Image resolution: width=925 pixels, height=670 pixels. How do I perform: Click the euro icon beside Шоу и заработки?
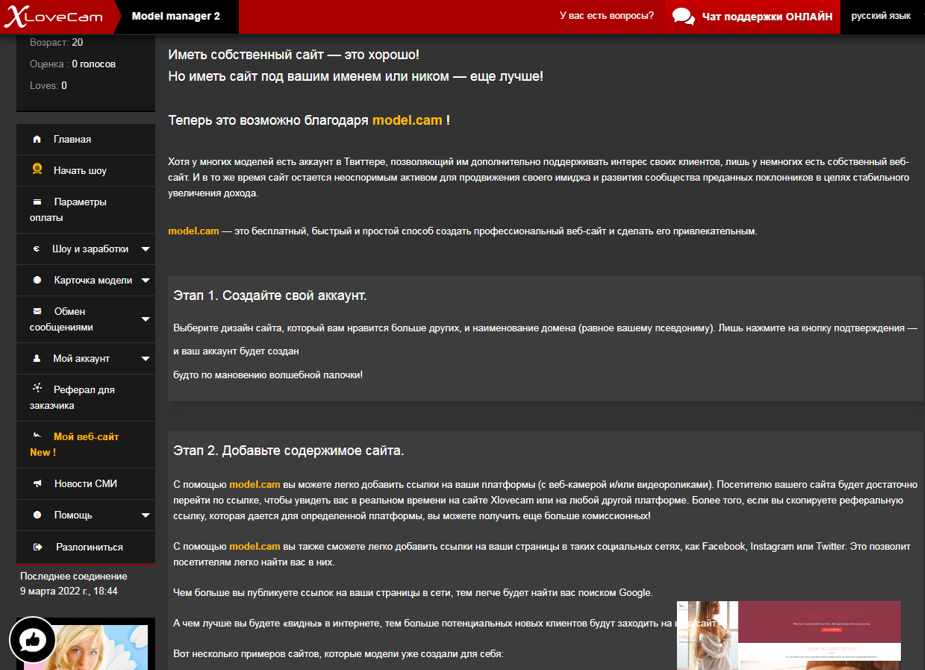37,249
